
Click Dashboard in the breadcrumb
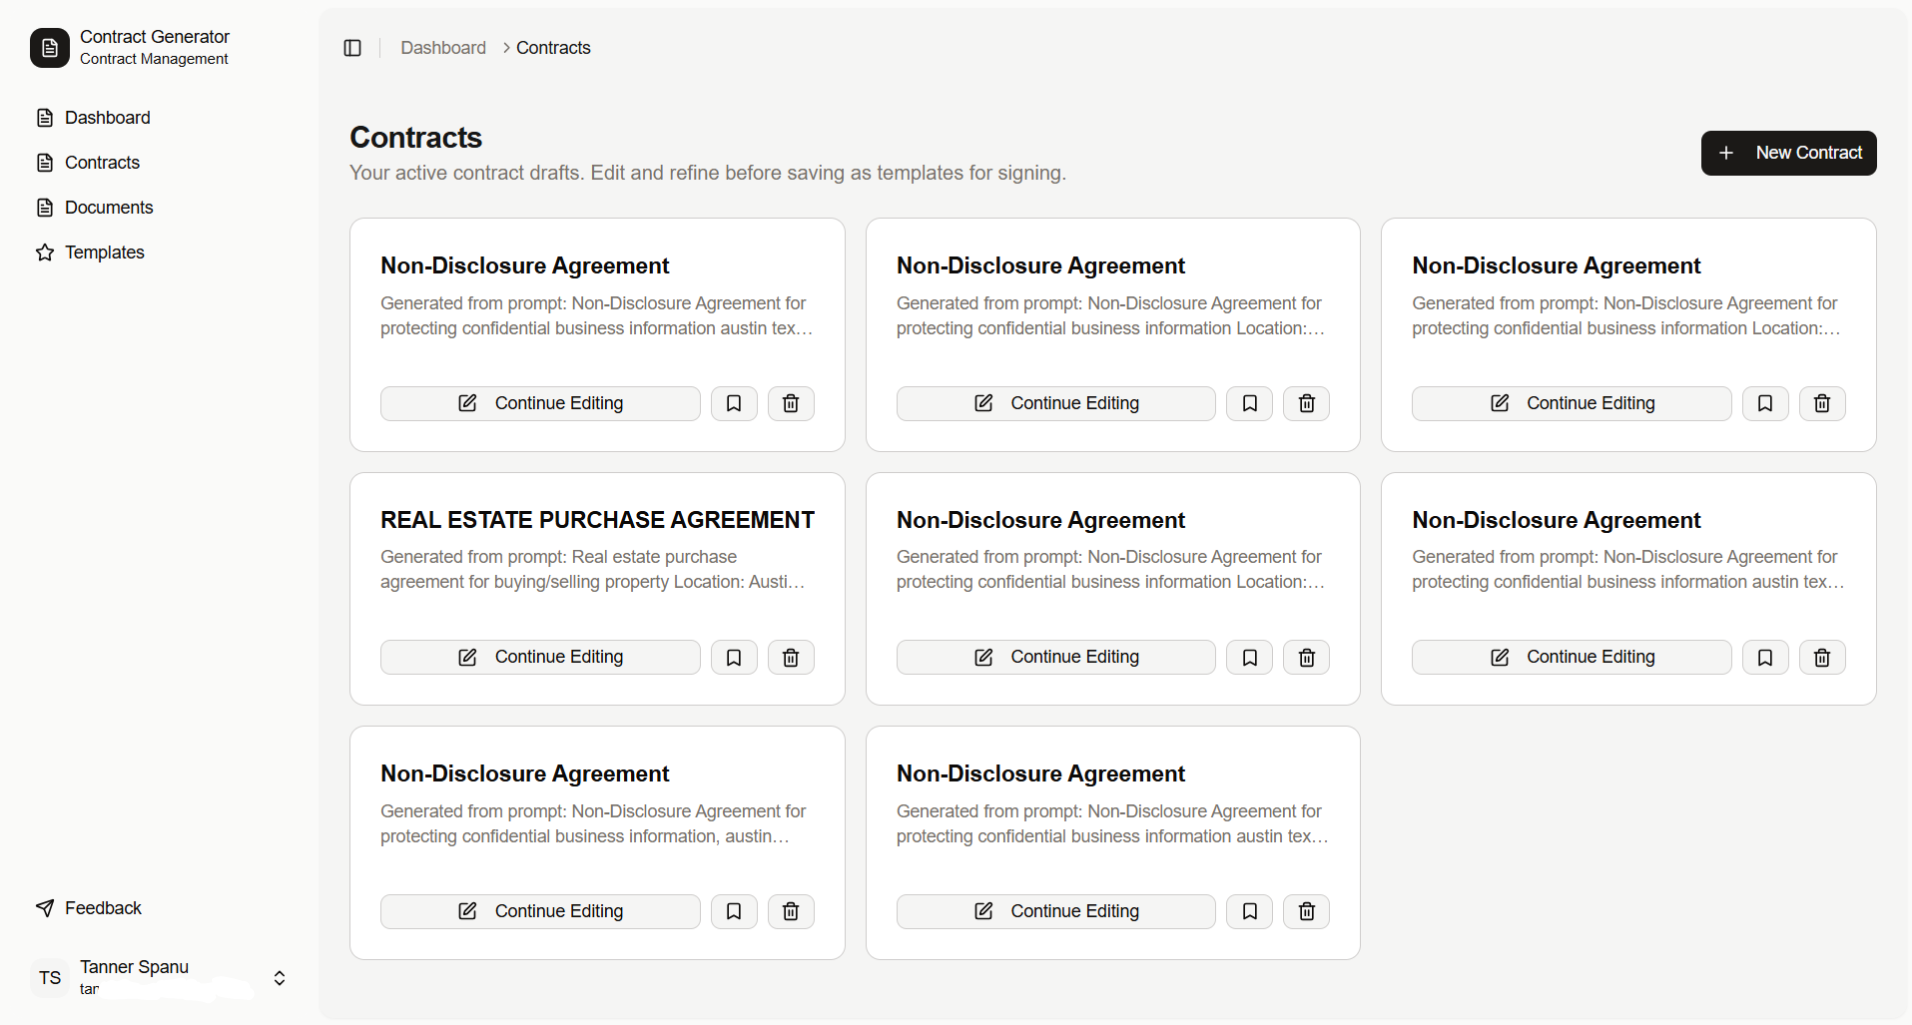pos(443,48)
